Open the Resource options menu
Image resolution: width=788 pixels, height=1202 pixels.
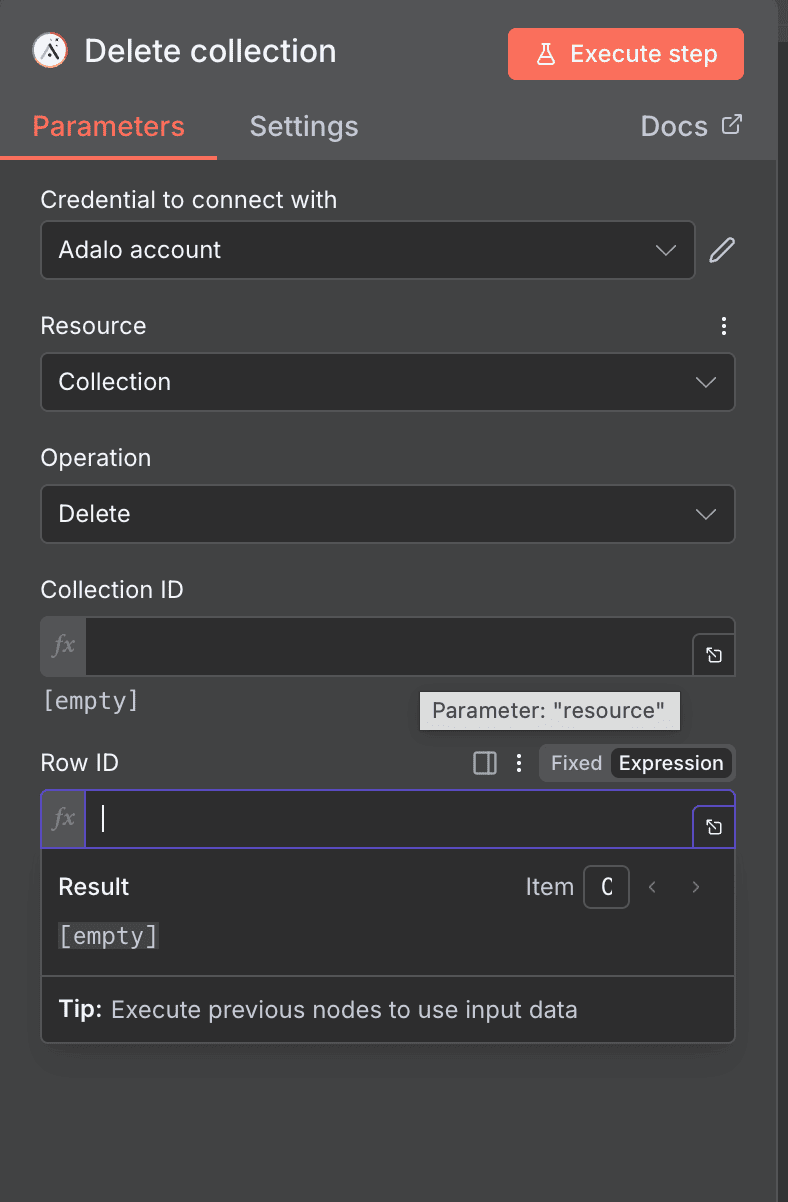pos(723,325)
